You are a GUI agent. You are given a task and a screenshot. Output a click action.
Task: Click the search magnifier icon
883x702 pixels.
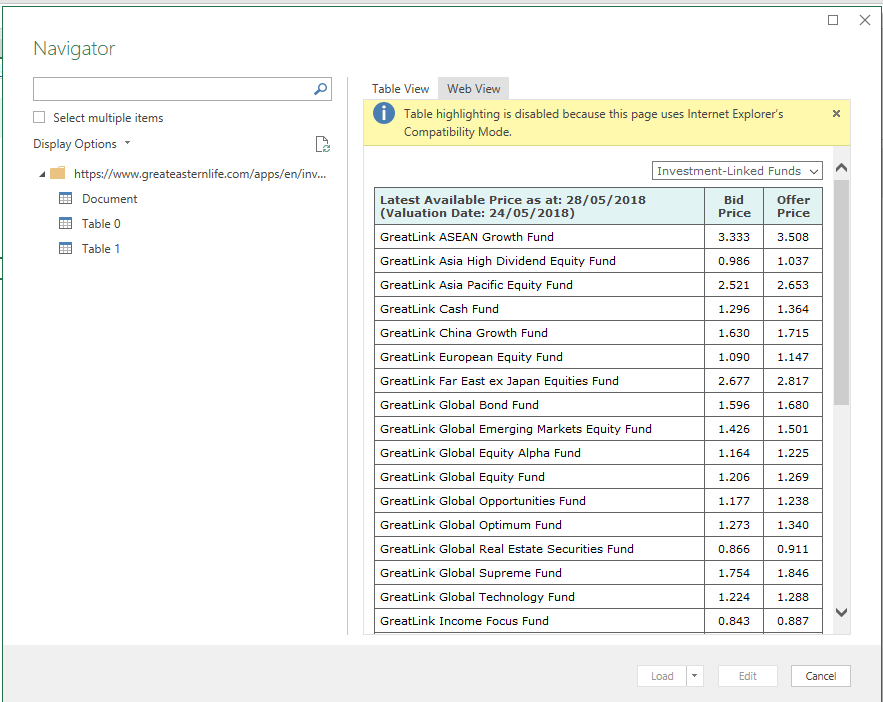[320, 89]
